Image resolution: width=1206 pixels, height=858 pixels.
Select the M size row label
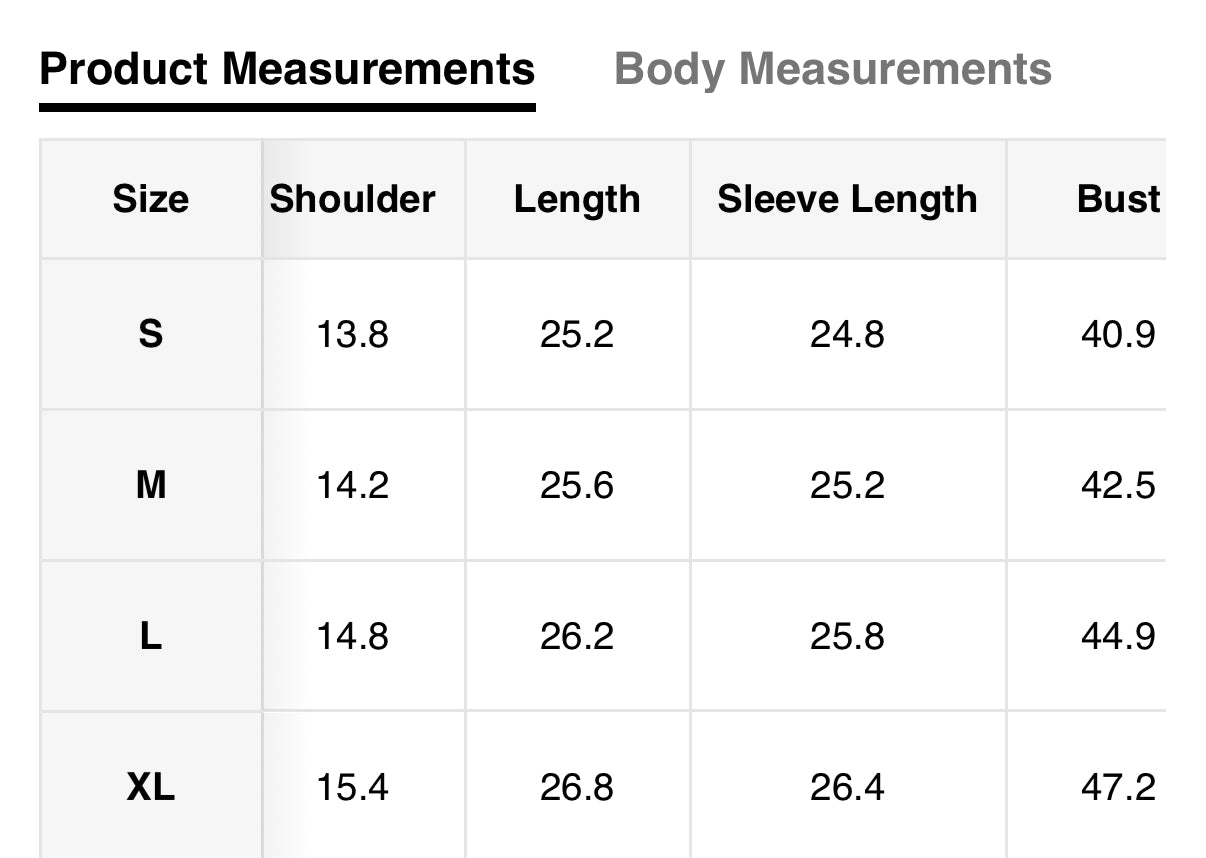(x=150, y=485)
